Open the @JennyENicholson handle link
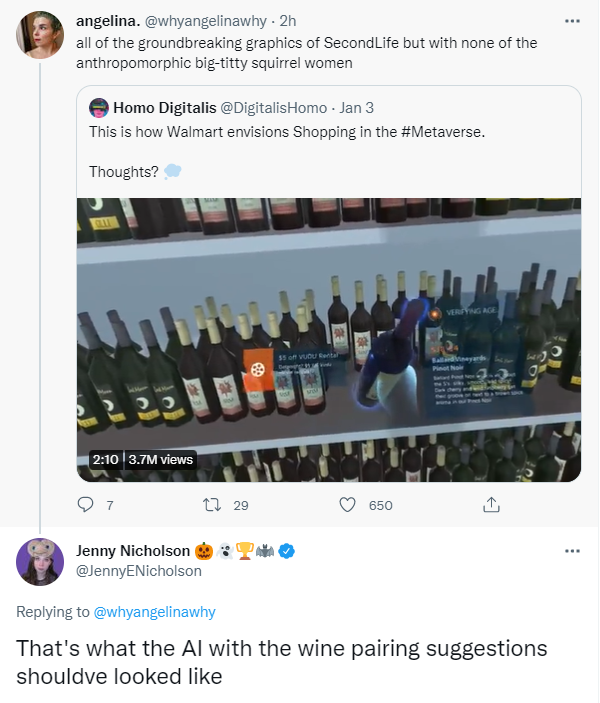This screenshot has height=703, width=600. (x=139, y=570)
